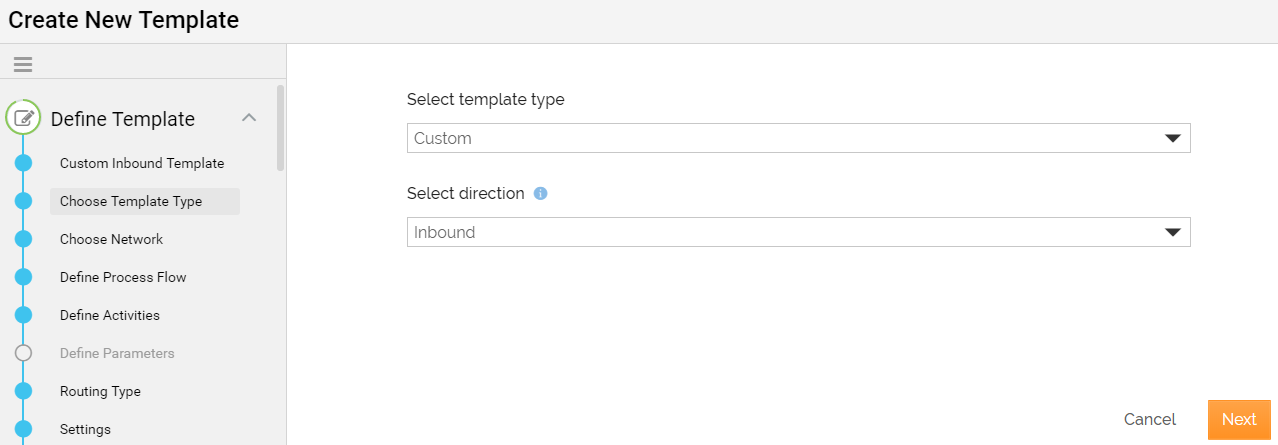
Task: Click the sidebar vertical scrollbar
Action: click(281, 128)
